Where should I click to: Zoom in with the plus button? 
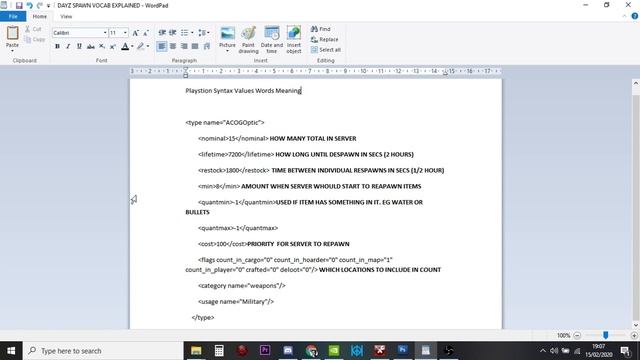[x=634, y=336]
